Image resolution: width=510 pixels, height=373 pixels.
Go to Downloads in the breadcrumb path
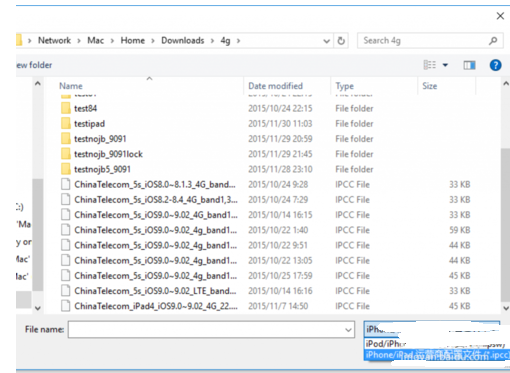coord(183,41)
